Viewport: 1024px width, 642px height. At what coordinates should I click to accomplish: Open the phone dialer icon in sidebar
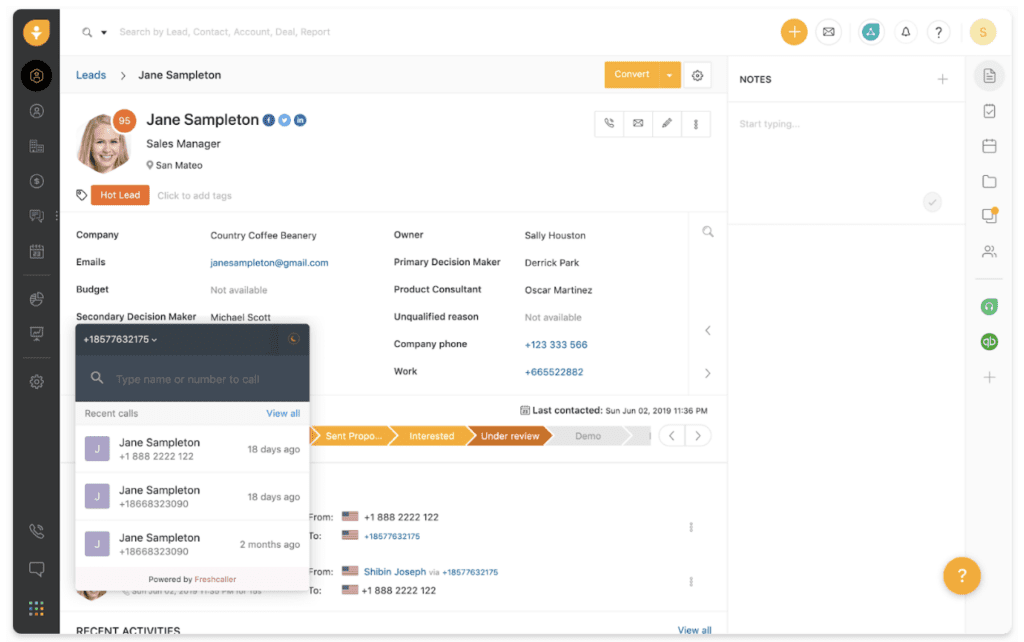pos(37,531)
